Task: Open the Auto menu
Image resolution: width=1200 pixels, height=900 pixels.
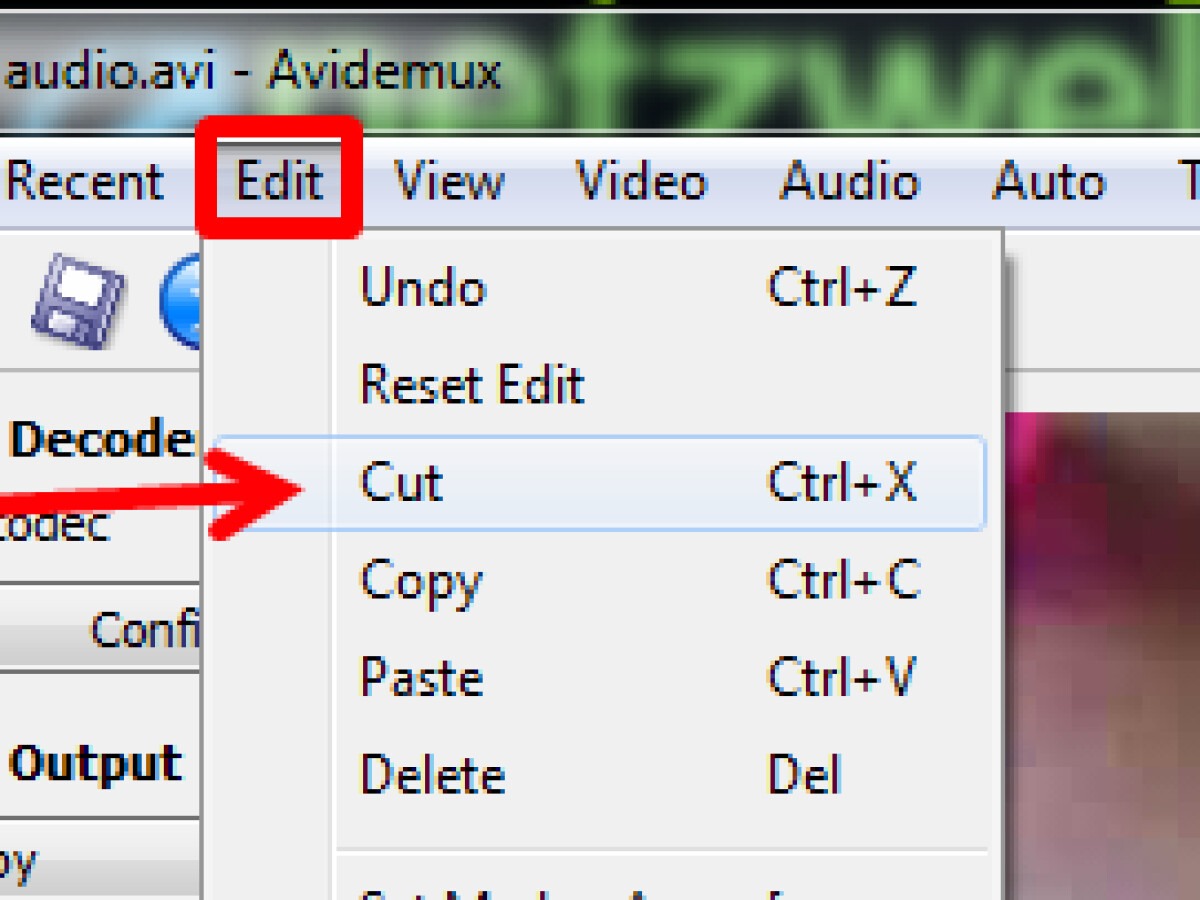Action: point(1048,183)
